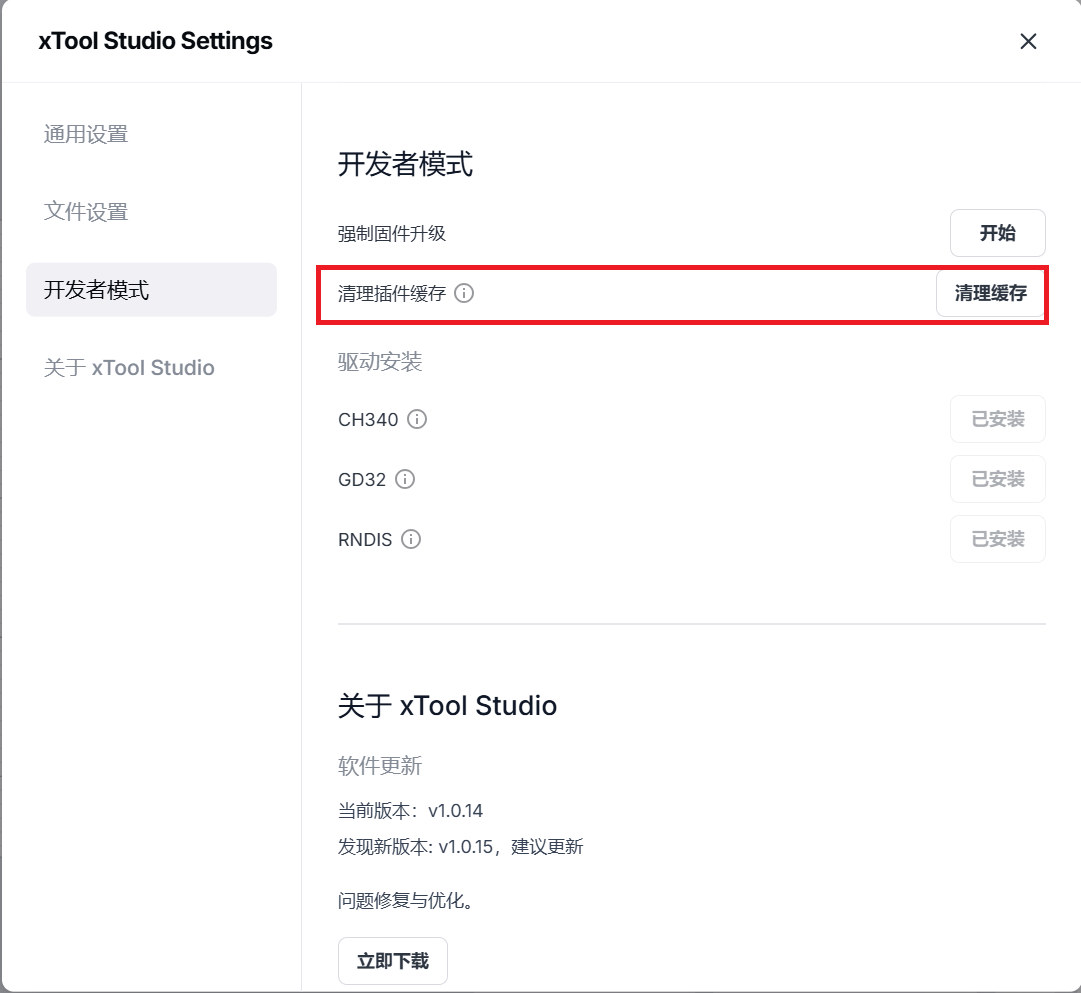Click 已安装 button for RNDIS driver
The width and height of the screenshot is (1081, 993).
coord(997,539)
